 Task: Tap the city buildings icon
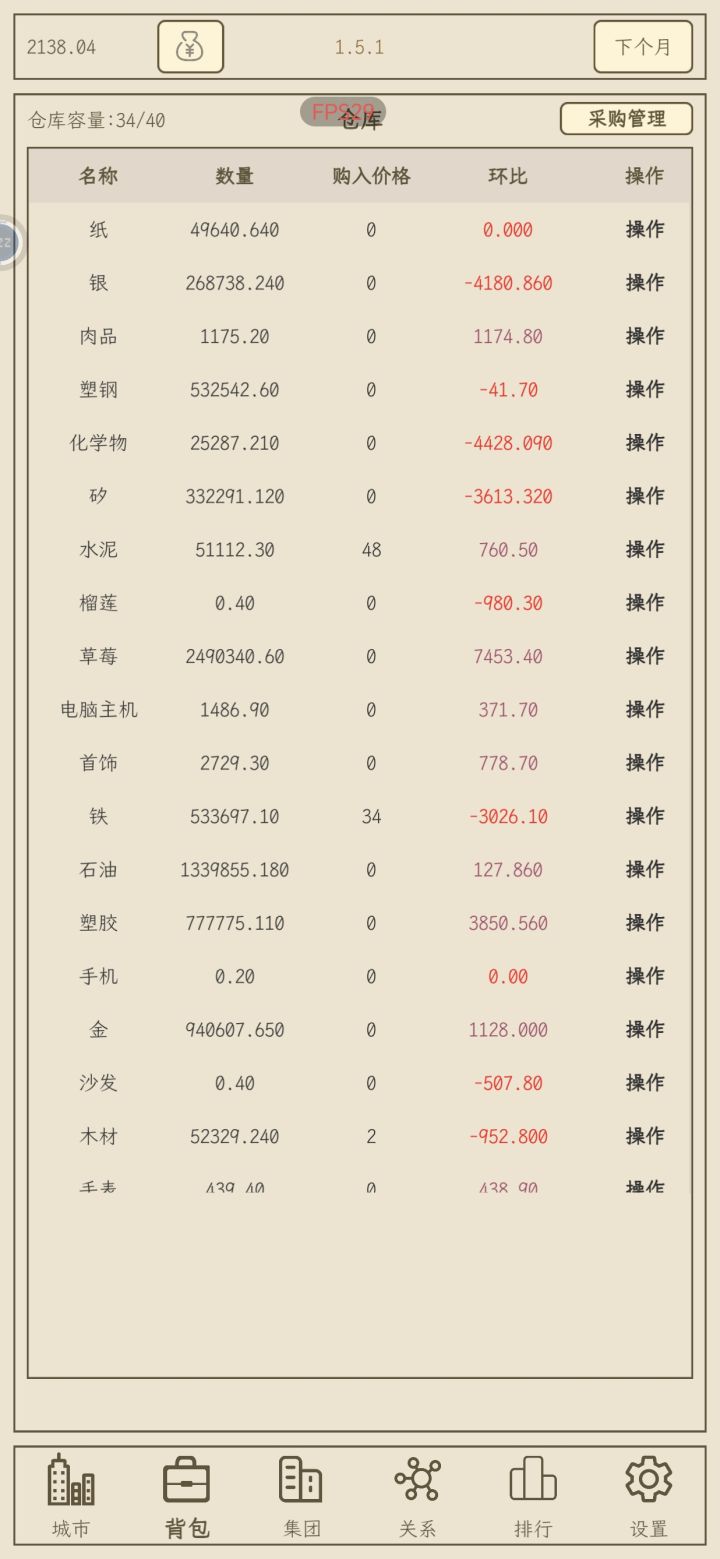coord(71,1480)
